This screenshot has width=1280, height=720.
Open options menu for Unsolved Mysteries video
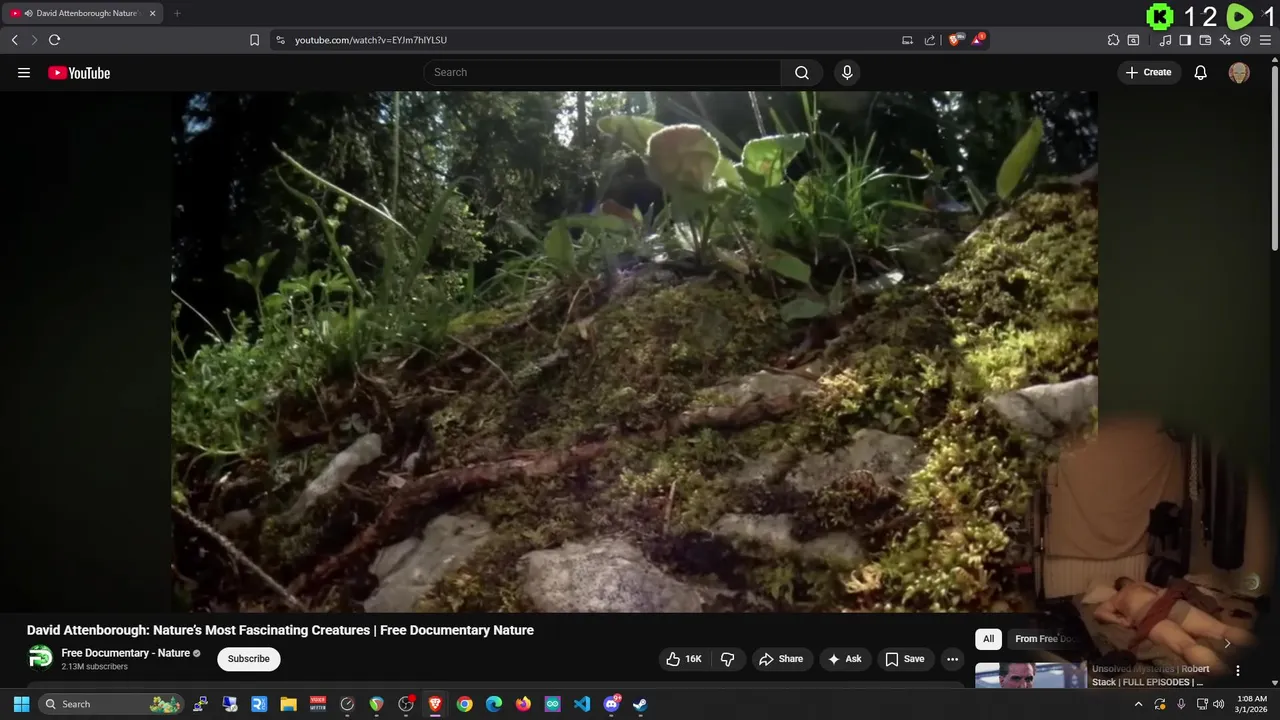click(x=1238, y=671)
